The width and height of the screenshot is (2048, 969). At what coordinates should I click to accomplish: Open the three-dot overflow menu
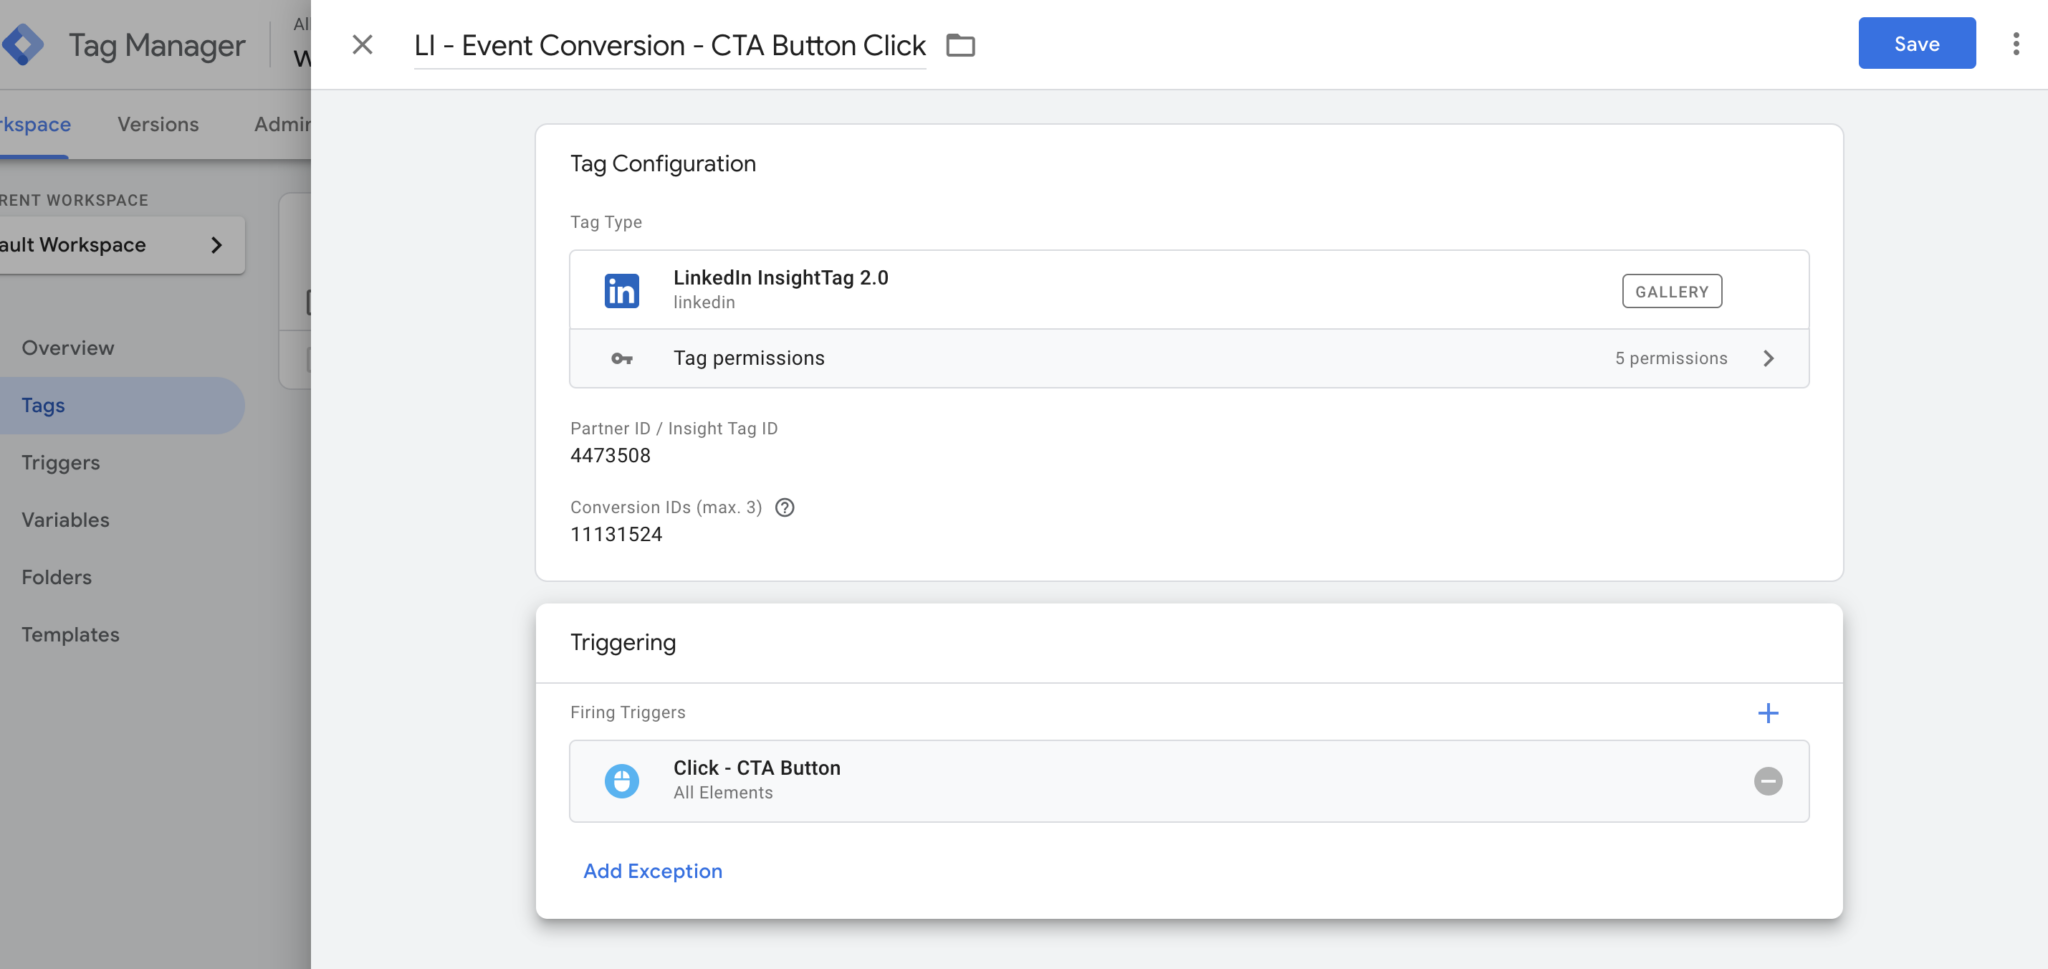[x=2016, y=44]
